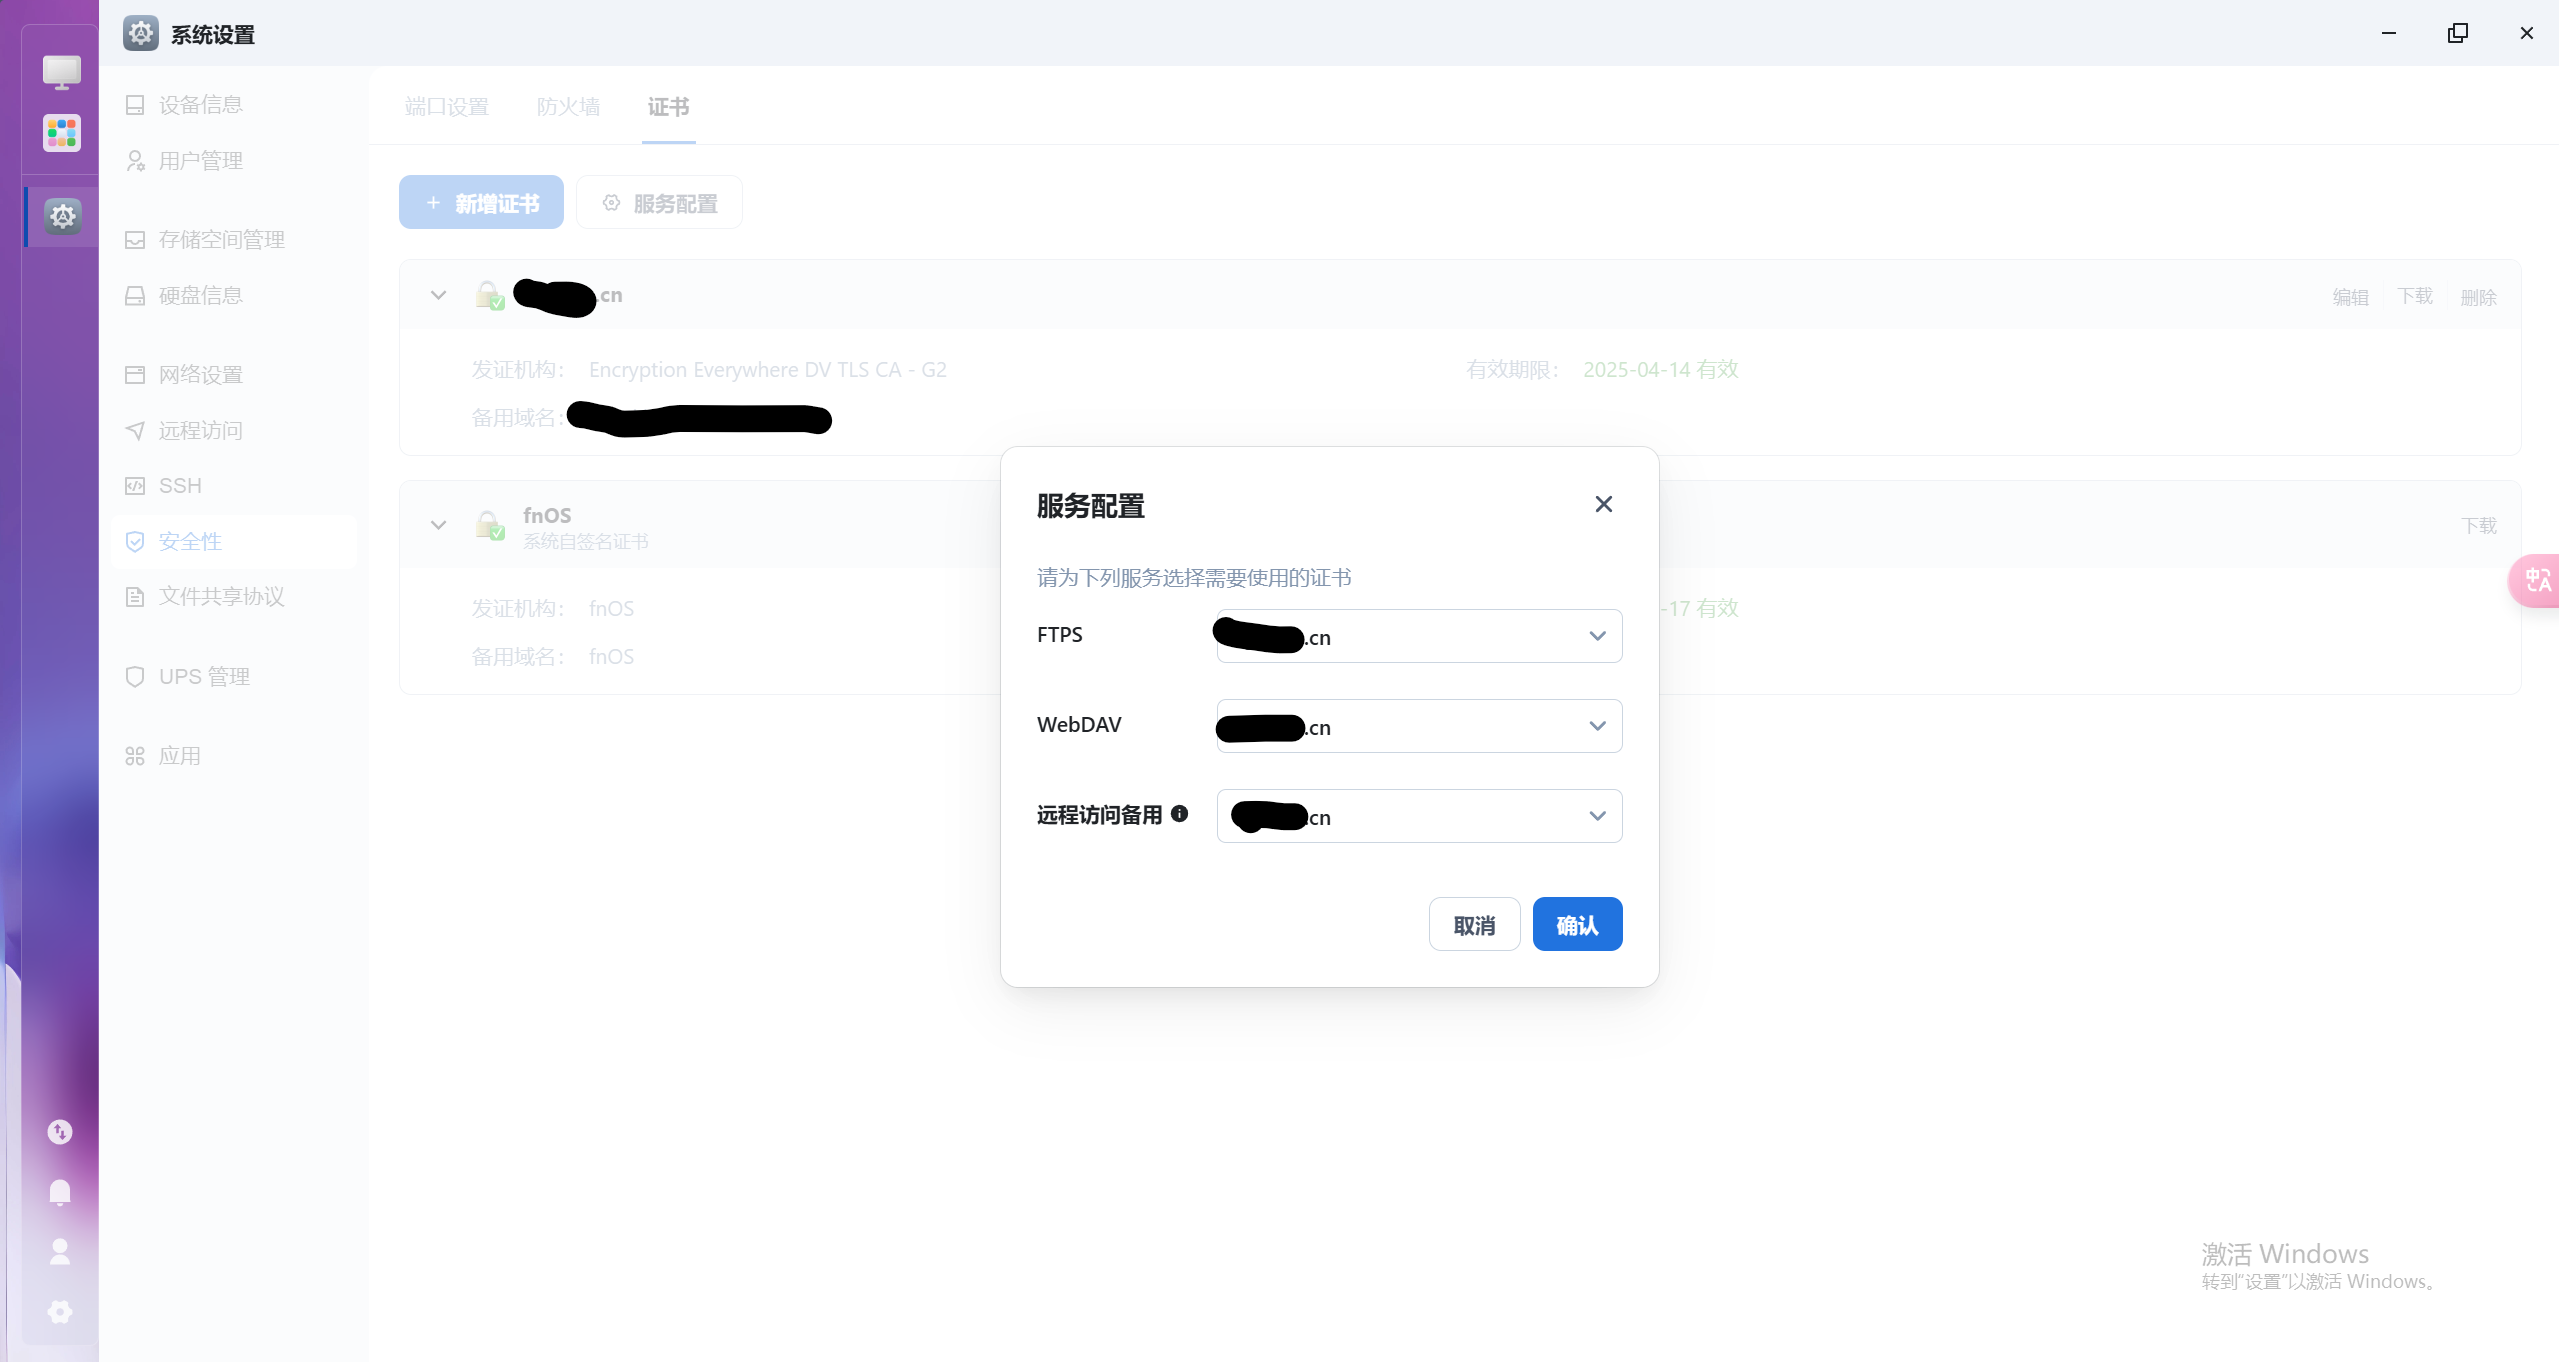Switch to the 防火墙 tab
The height and width of the screenshot is (1362, 2559).
(568, 107)
